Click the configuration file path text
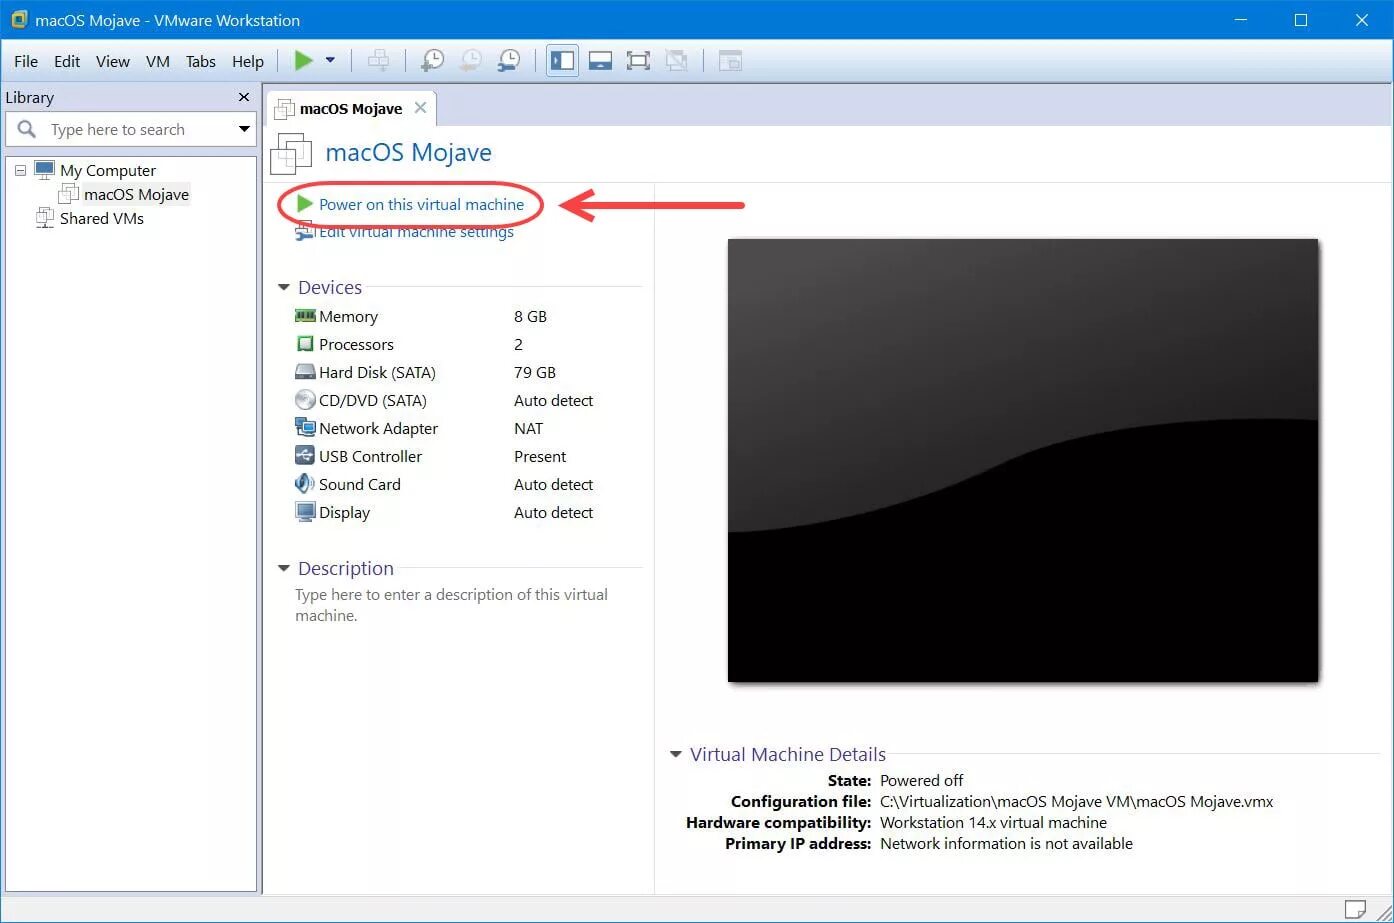 coord(1076,801)
